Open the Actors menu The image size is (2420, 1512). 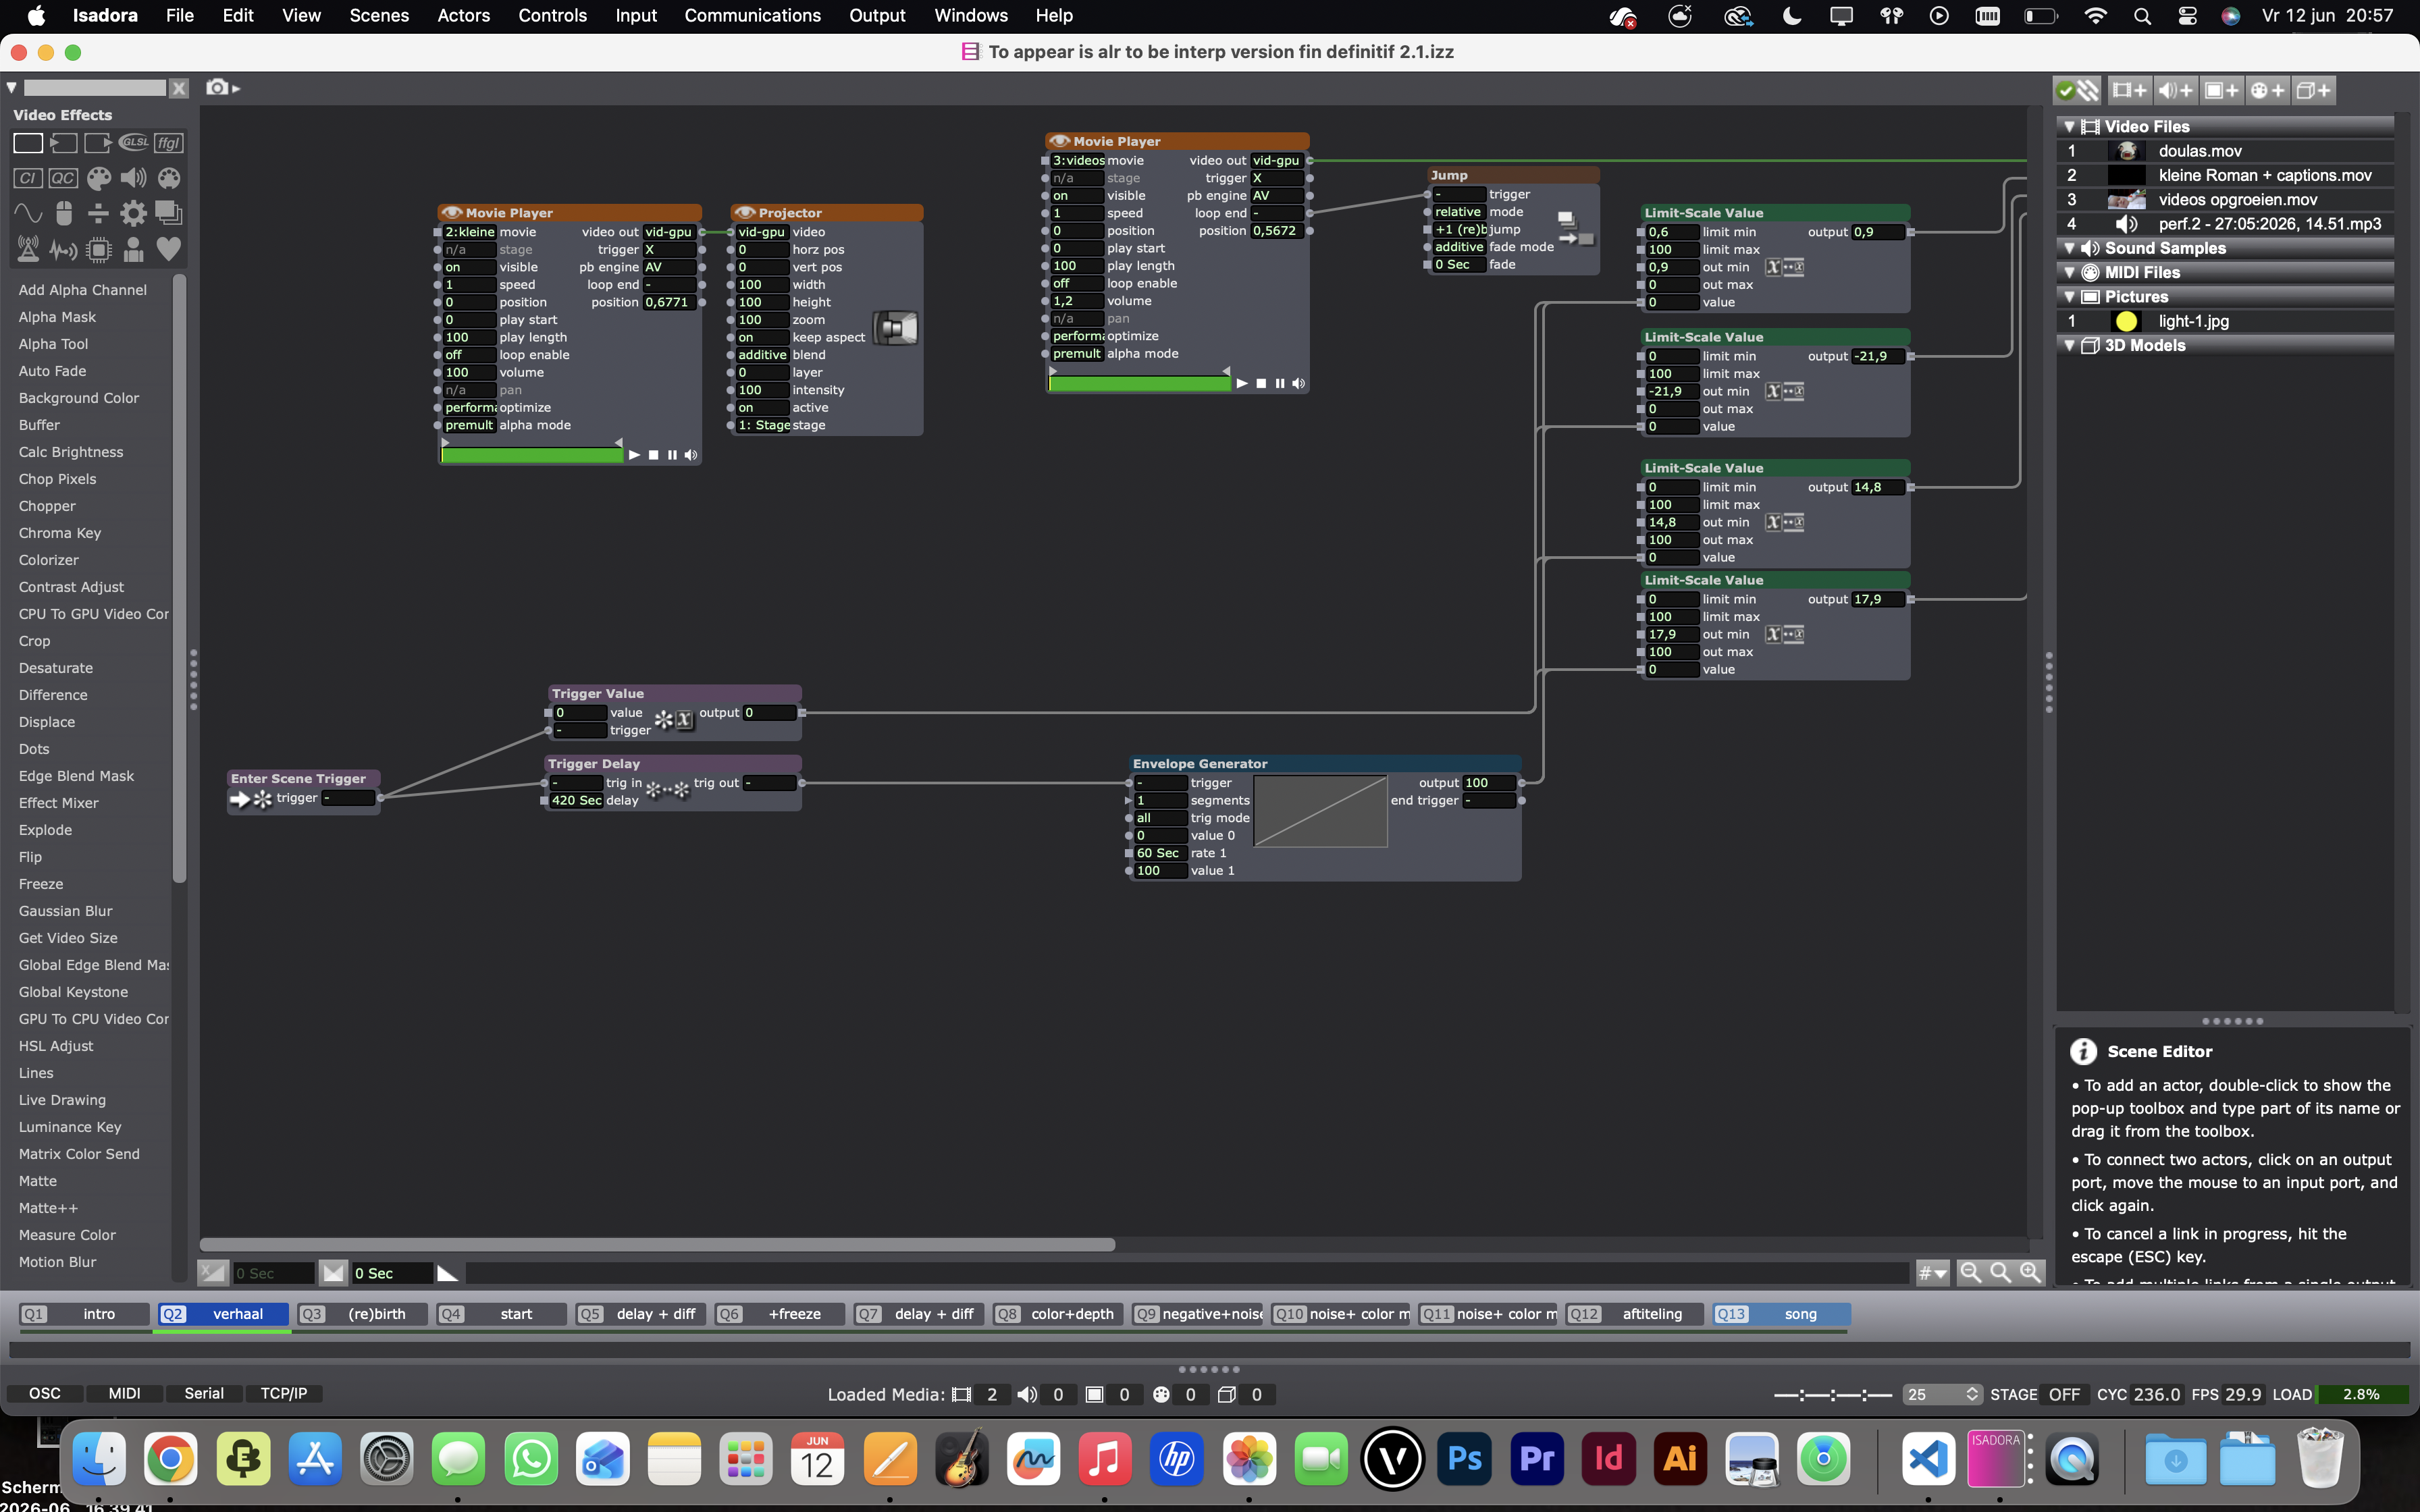[x=463, y=16]
